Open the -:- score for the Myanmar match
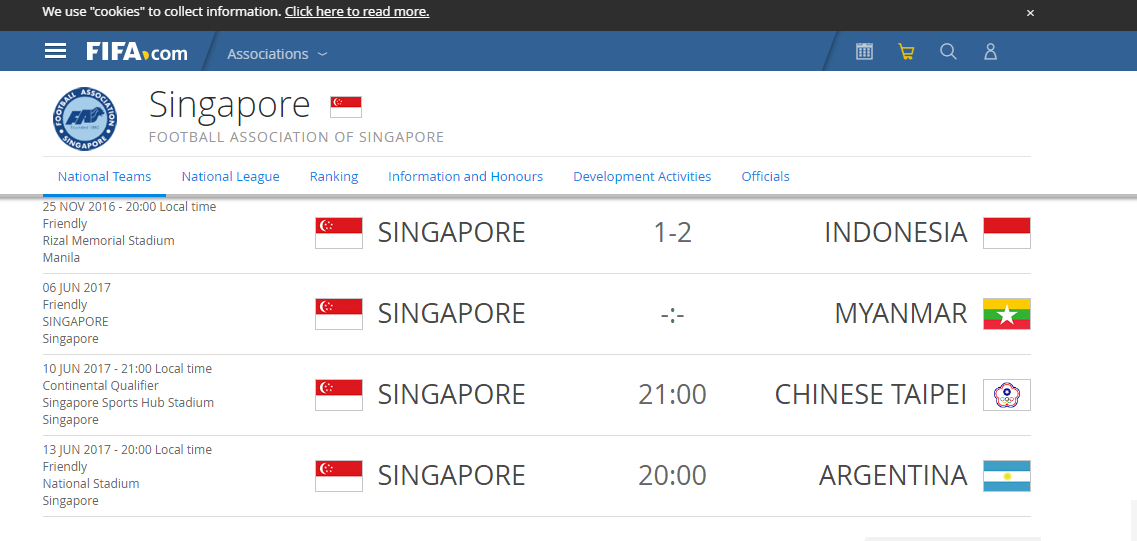Viewport: 1137px width, 541px height. coord(672,315)
